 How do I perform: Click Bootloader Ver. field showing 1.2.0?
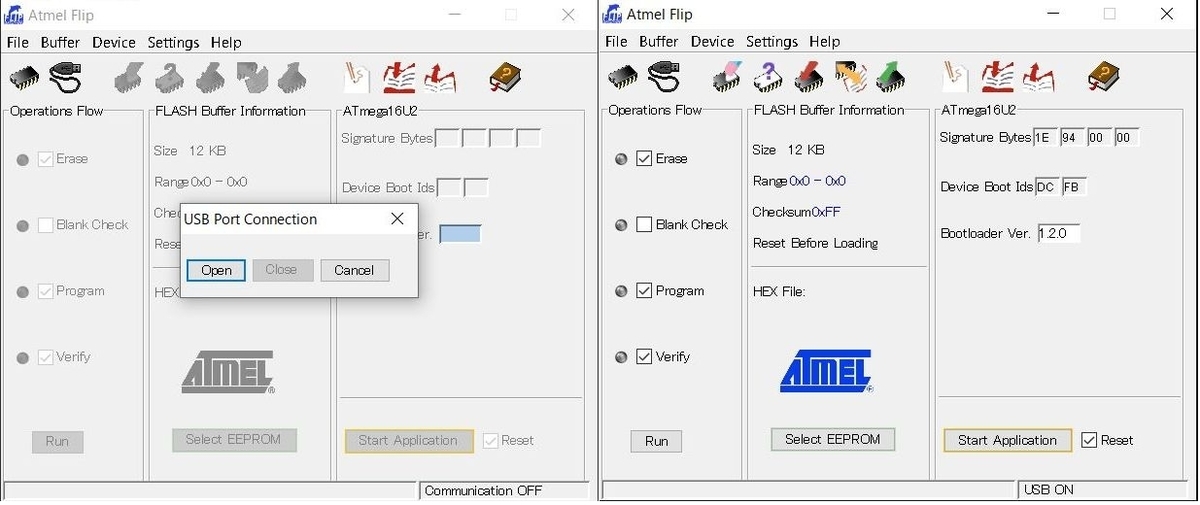[x=1058, y=234]
